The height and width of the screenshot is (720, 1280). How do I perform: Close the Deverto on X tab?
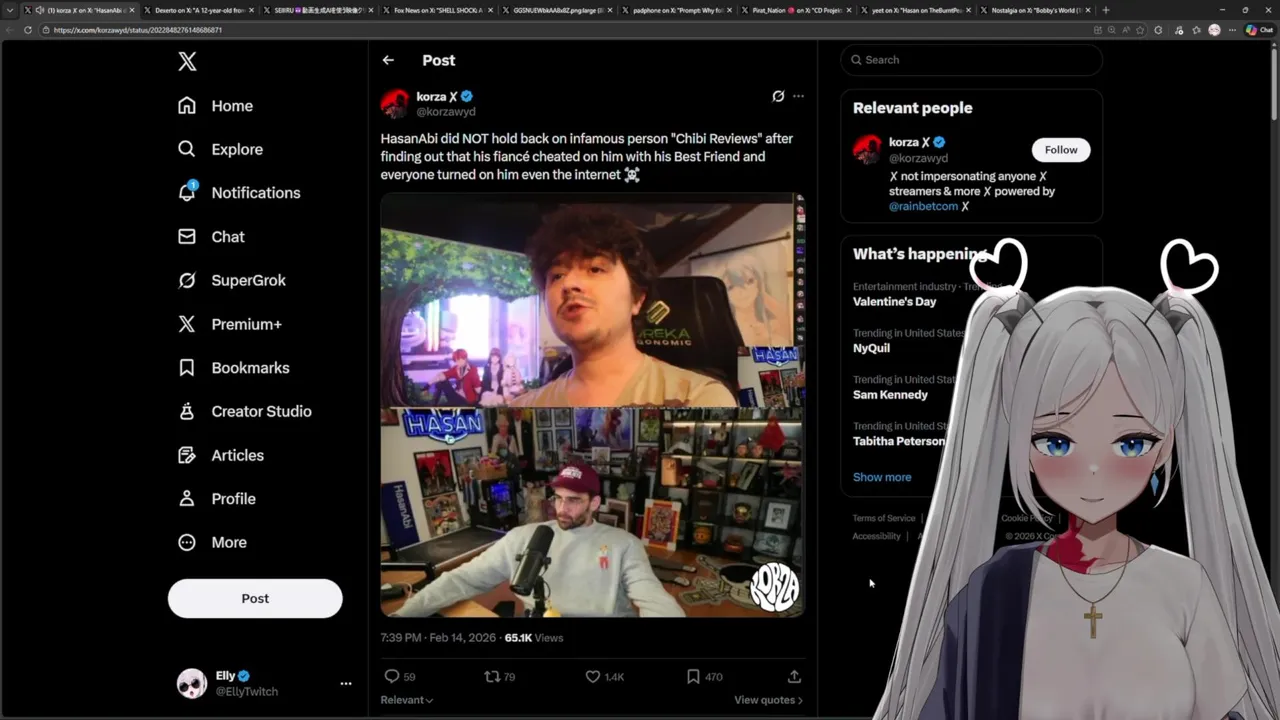pos(251,10)
